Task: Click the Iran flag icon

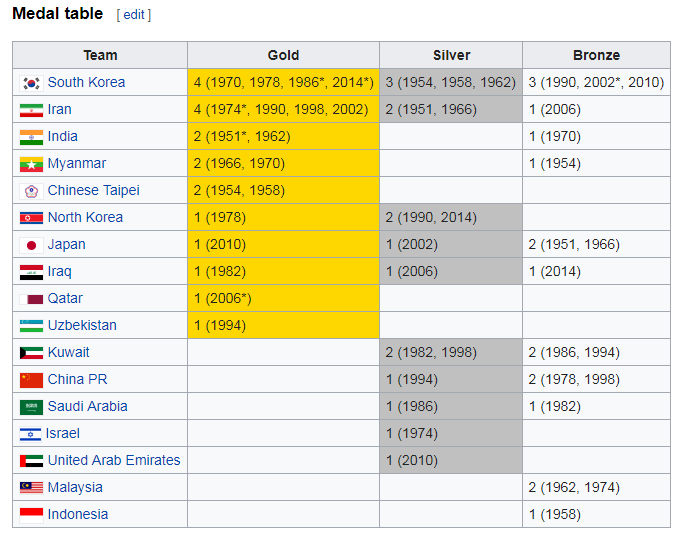Action: pyautogui.click(x=32, y=110)
